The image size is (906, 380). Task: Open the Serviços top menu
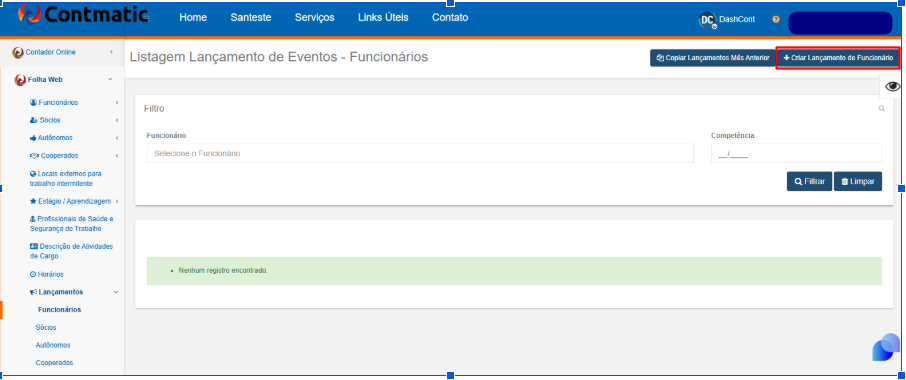click(x=314, y=17)
